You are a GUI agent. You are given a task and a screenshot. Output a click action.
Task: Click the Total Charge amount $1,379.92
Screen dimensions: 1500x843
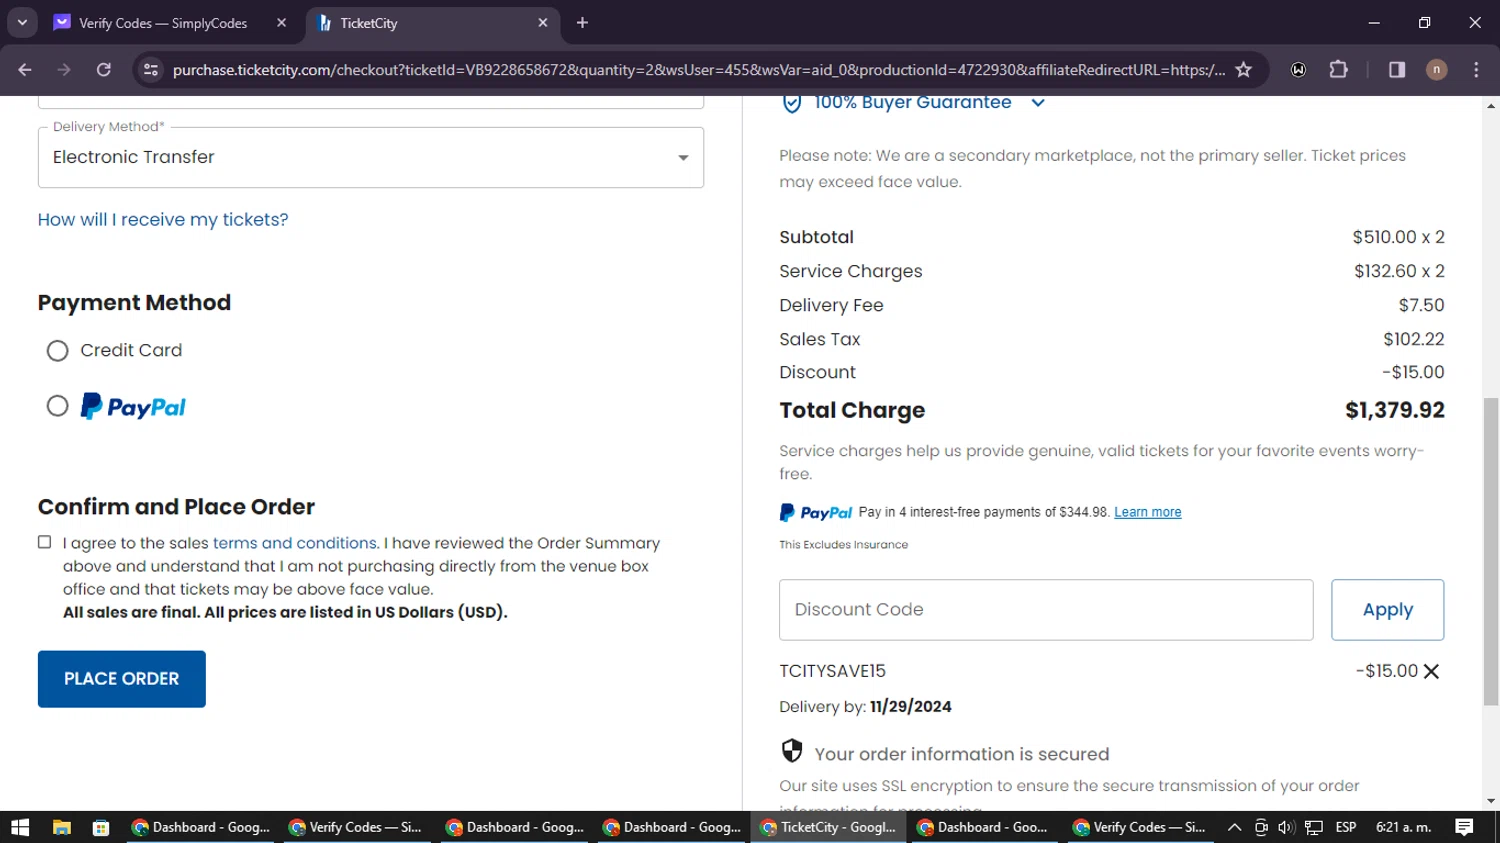(x=1395, y=410)
